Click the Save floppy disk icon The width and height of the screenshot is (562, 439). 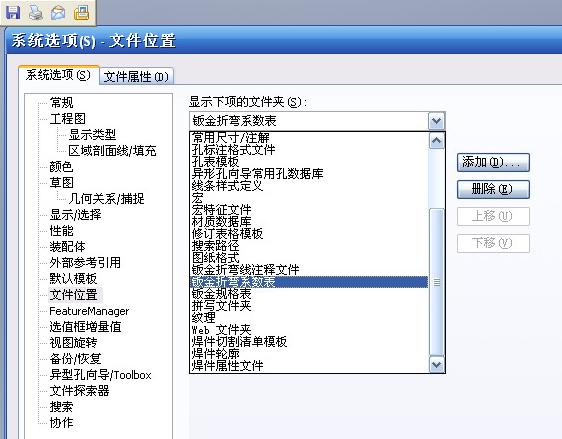(13, 12)
